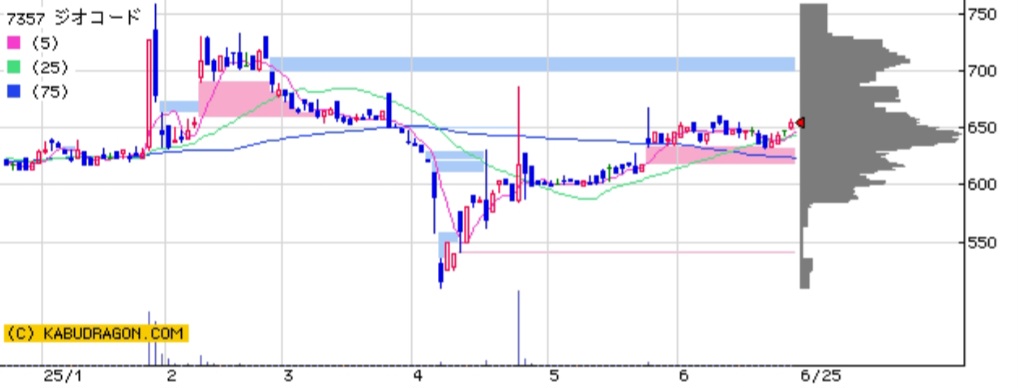The image size is (1023, 388).
Task: Click the 600 price axis label
Action: [983, 185]
